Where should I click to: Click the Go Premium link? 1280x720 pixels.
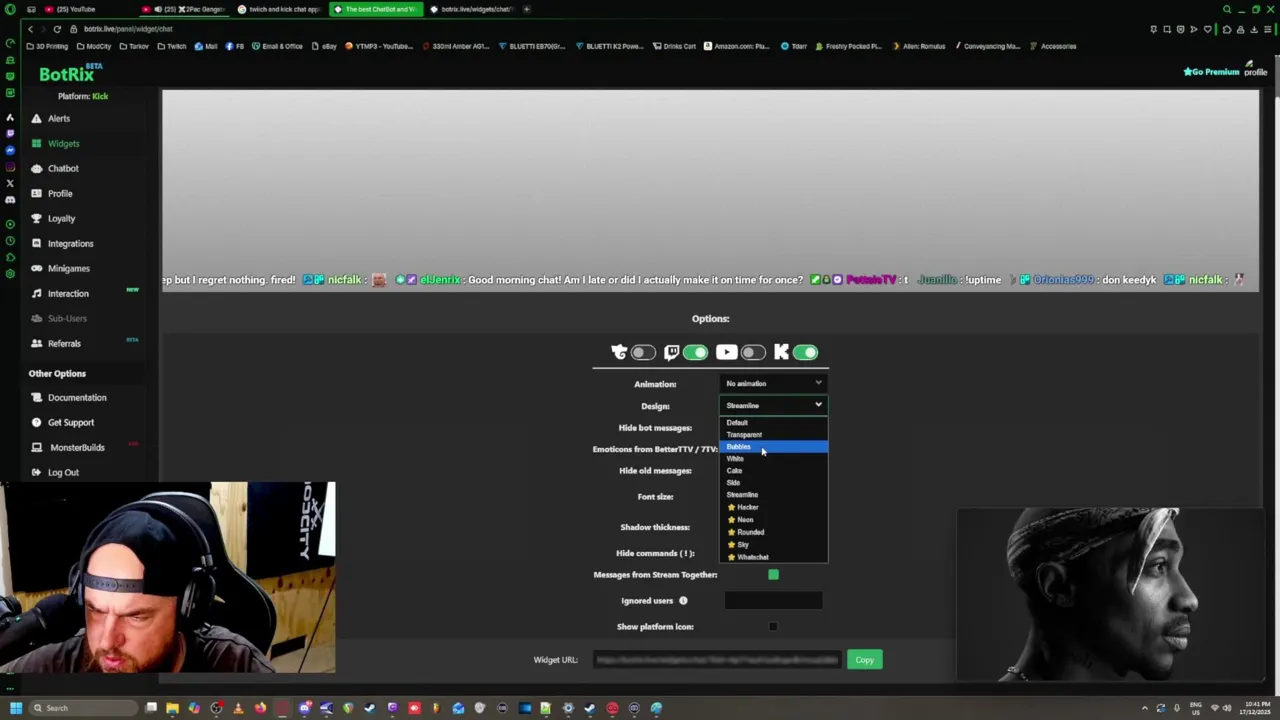click(x=1212, y=72)
